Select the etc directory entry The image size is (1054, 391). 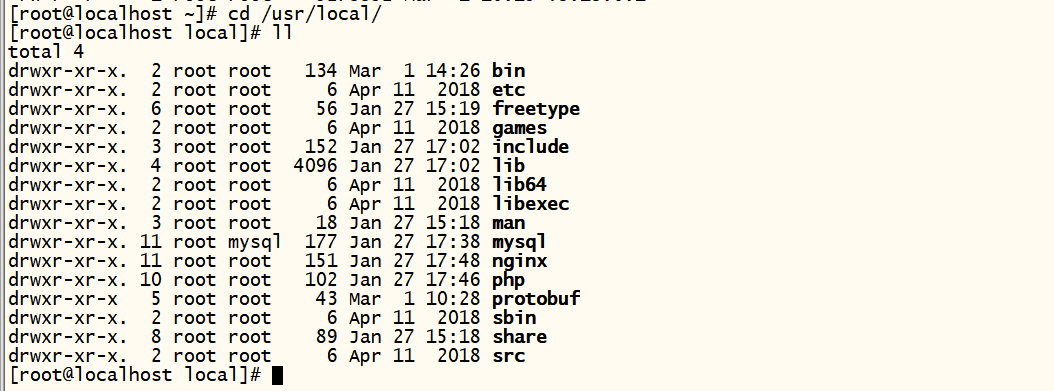coord(508,90)
